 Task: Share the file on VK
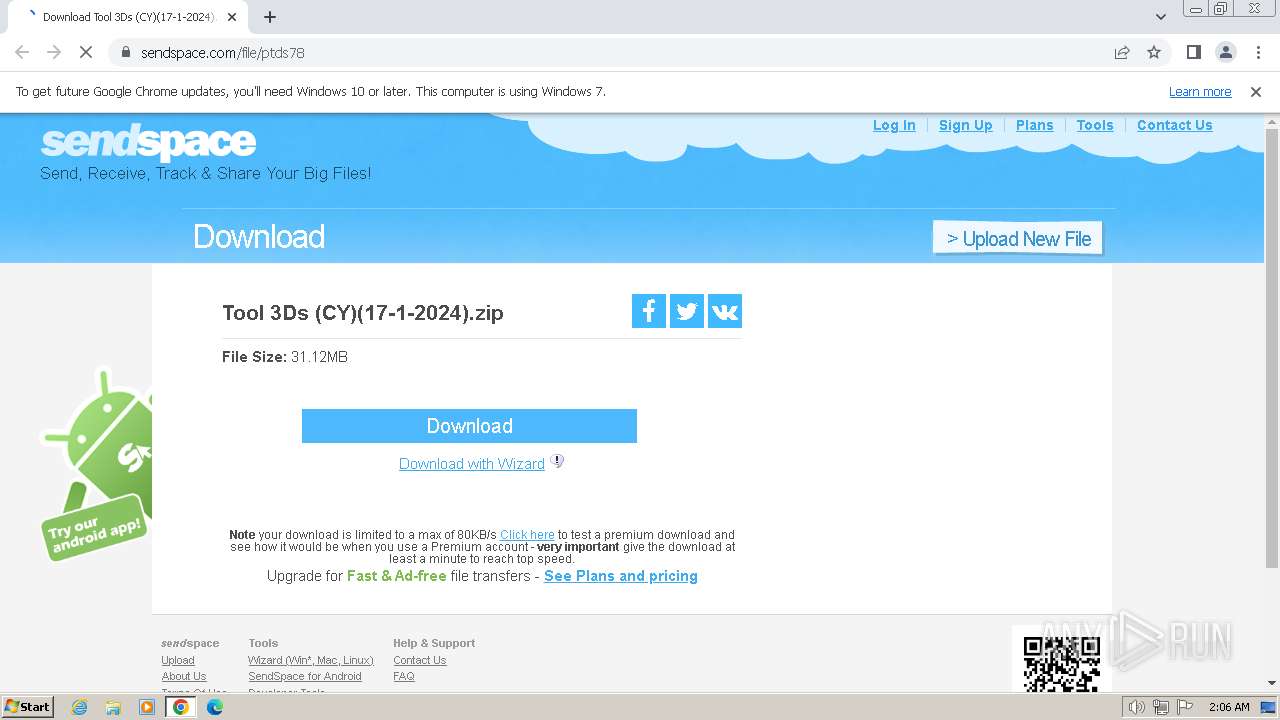(x=724, y=311)
